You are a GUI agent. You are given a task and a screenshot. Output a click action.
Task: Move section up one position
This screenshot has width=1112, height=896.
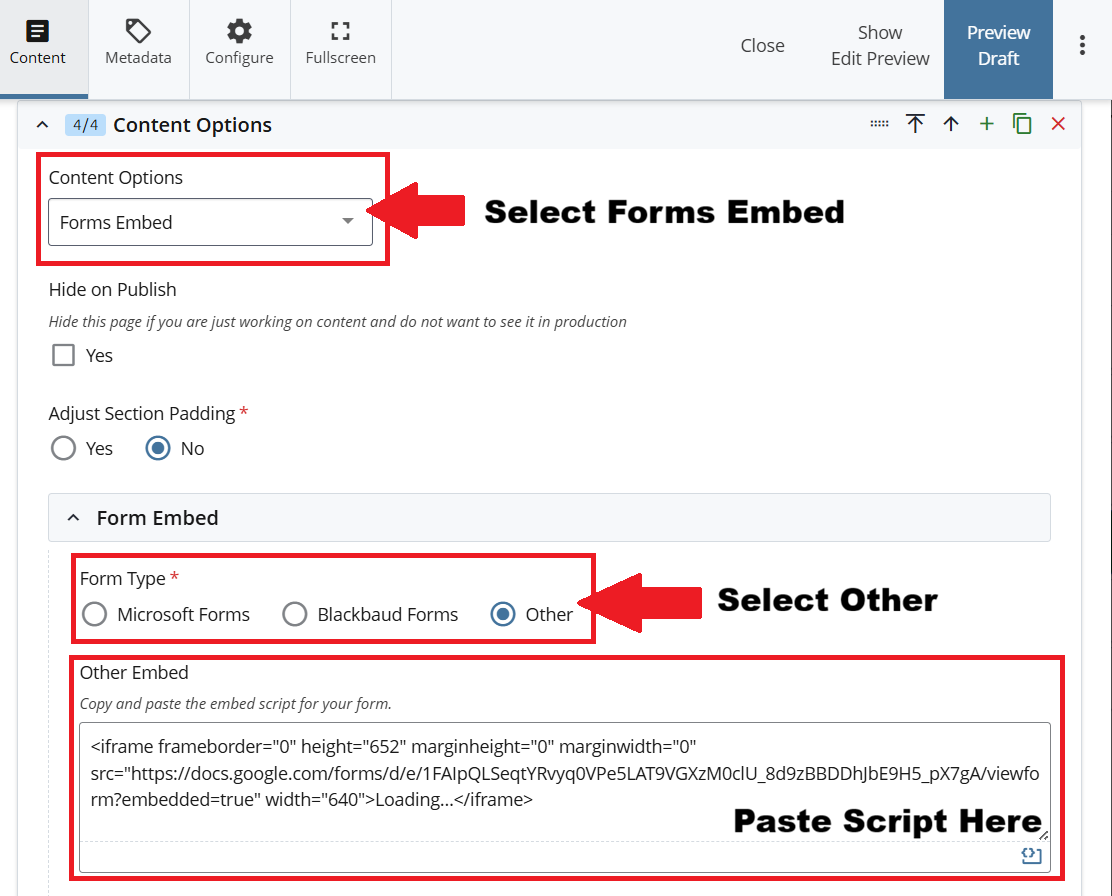(951, 124)
